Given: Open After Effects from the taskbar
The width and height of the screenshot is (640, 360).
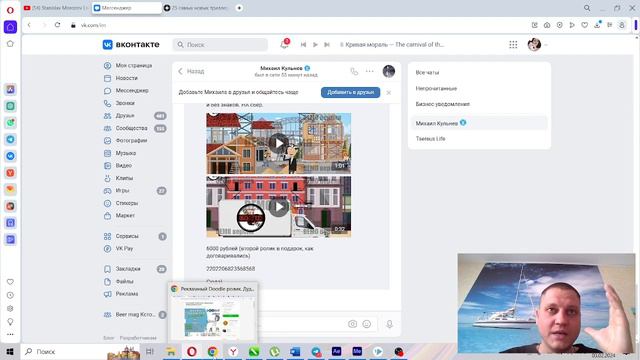Looking at the screenshot, I should point(336,351).
